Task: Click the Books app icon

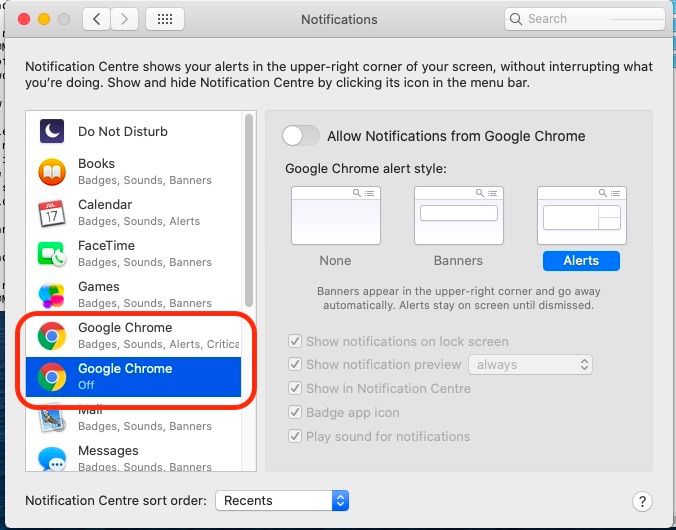Action: tap(52, 172)
